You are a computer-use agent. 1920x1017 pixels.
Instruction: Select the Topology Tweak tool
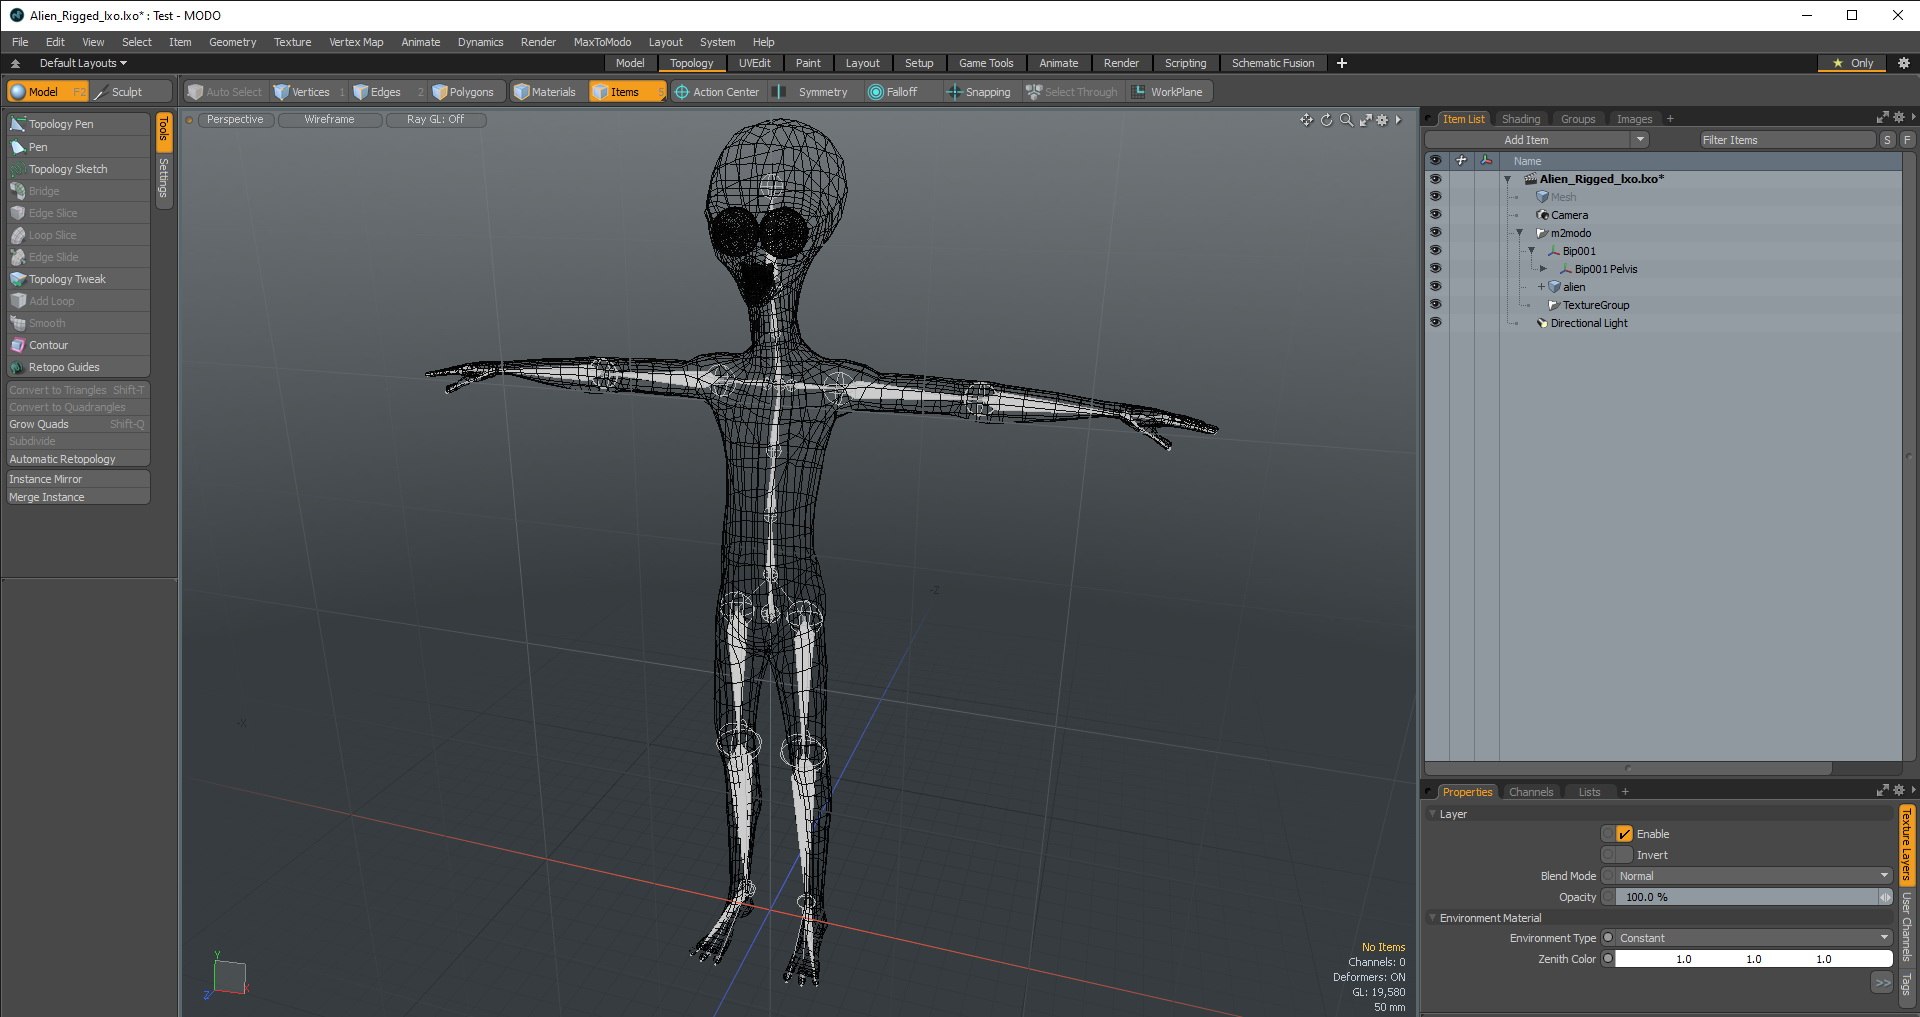(78, 279)
